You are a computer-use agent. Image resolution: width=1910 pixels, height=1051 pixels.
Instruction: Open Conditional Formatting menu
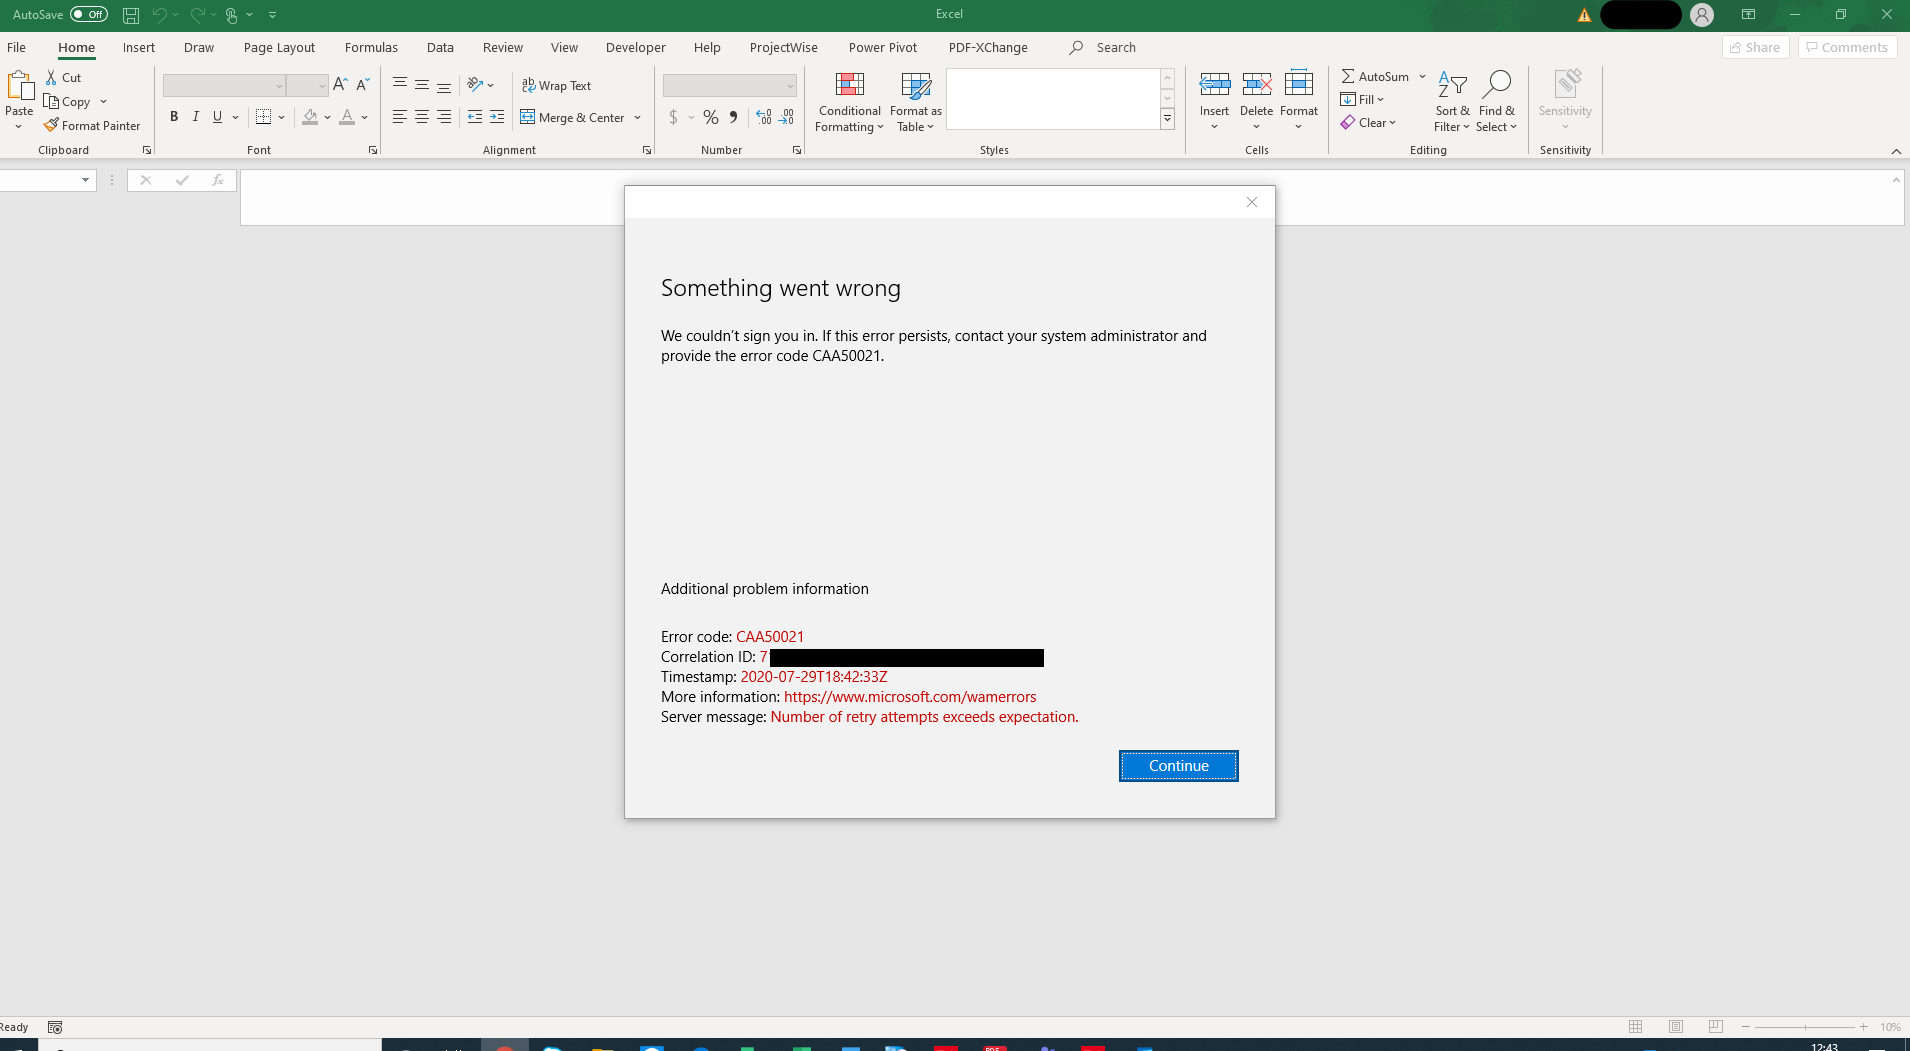849,102
